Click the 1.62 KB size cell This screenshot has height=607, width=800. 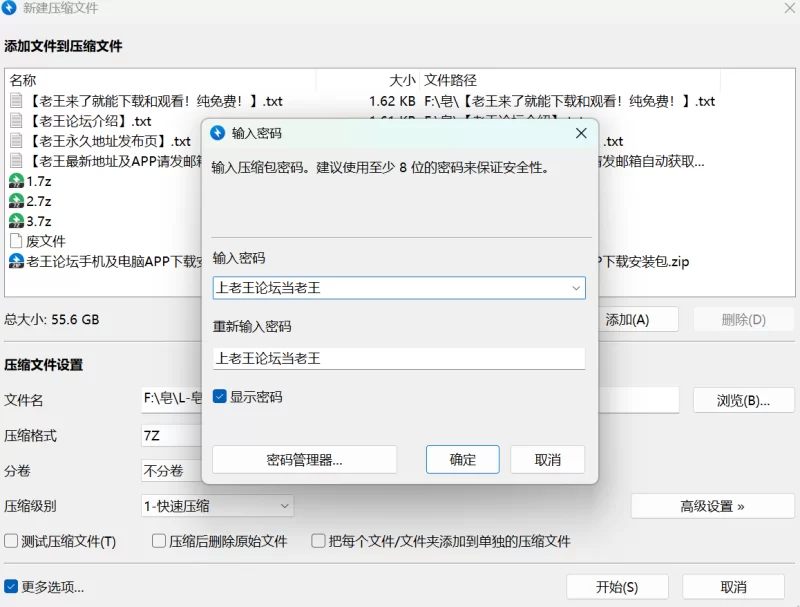[x=392, y=101]
